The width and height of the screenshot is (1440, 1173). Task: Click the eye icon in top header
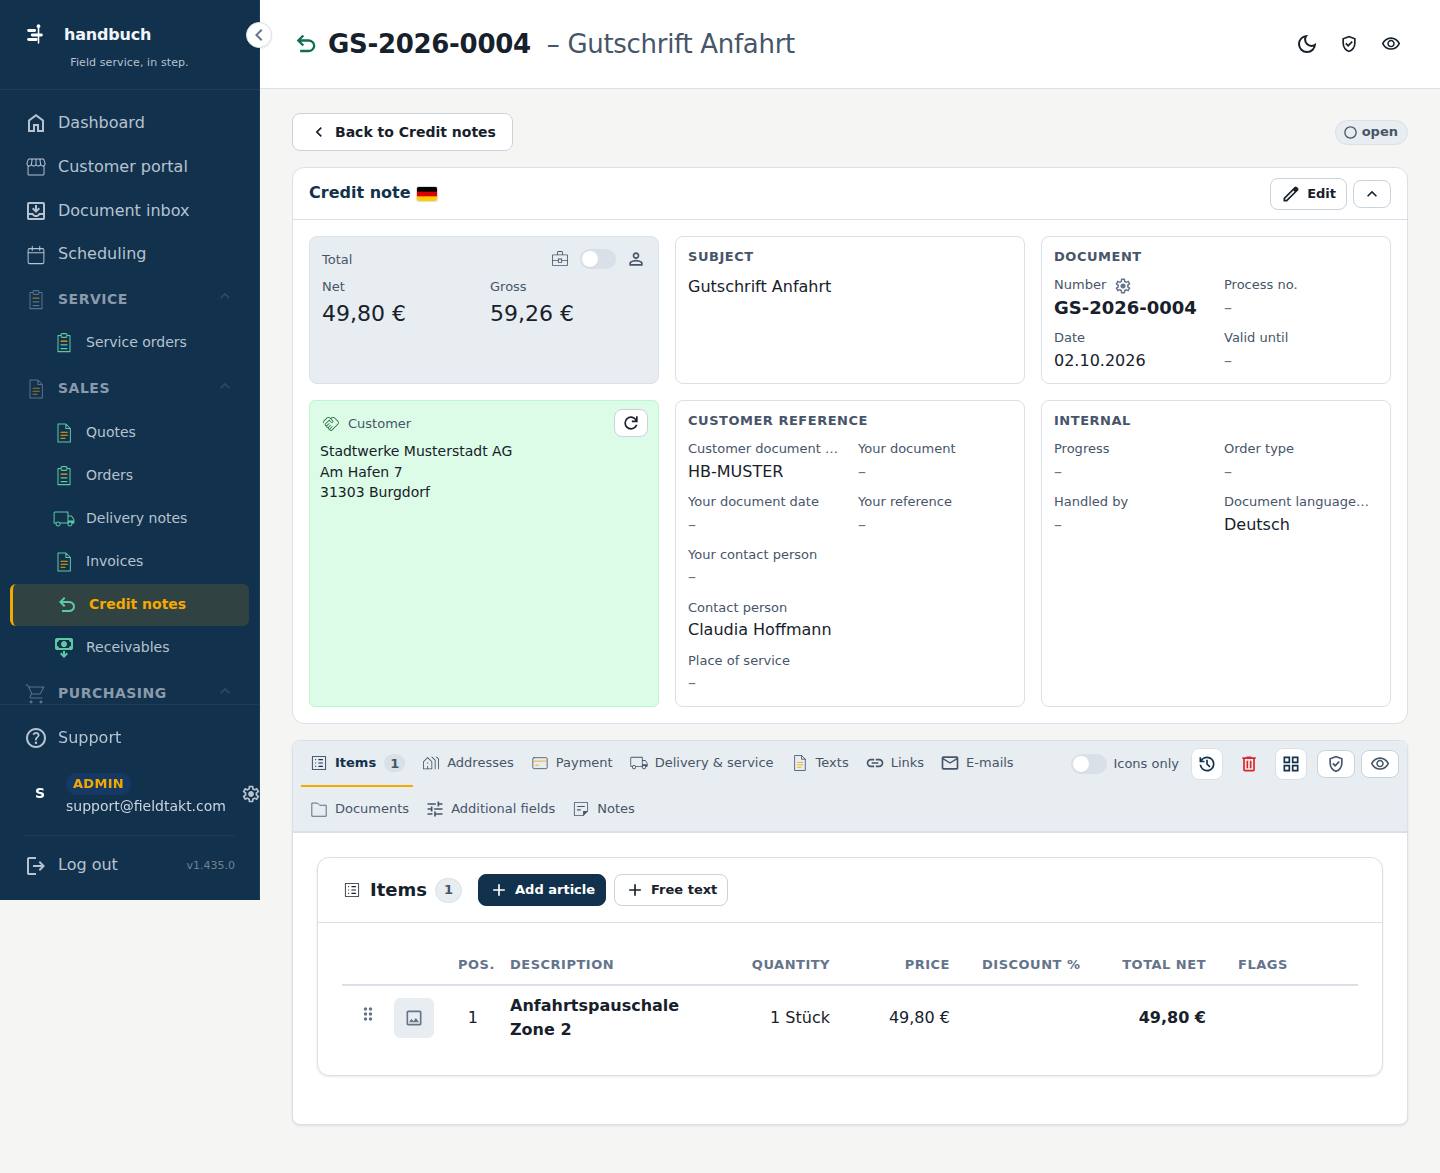pos(1391,44)
